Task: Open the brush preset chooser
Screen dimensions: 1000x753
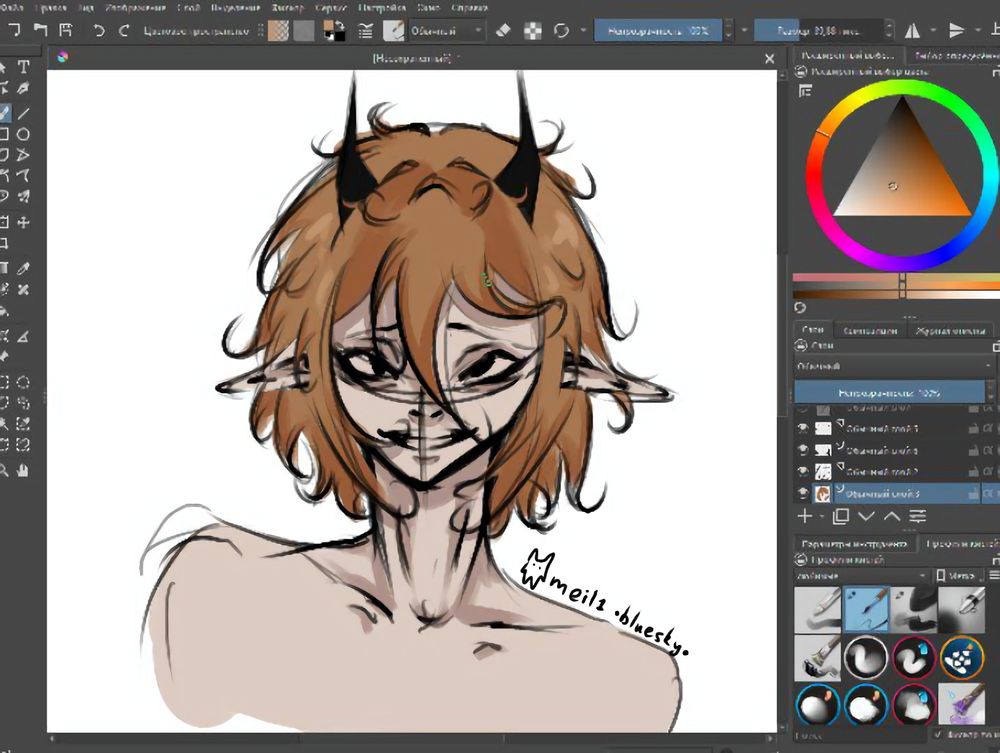Action: pos(393,30)
